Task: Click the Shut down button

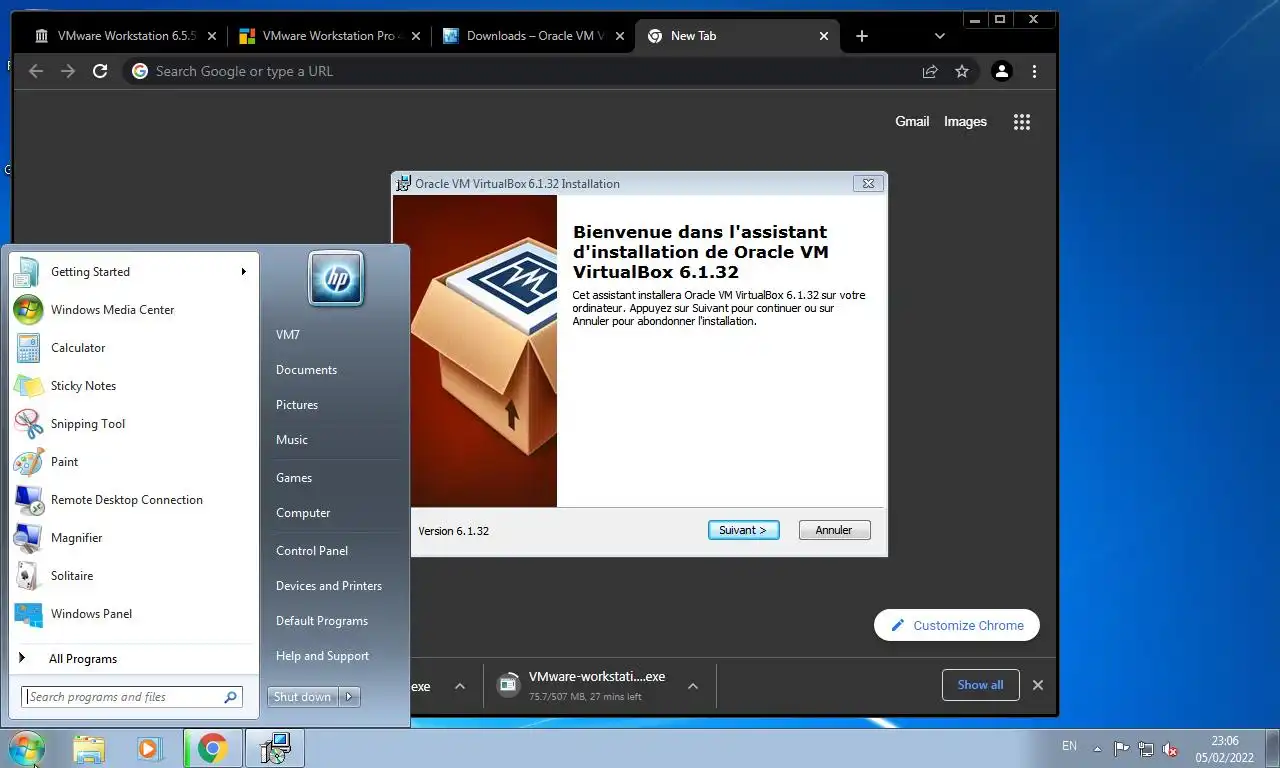Action: 302,697
